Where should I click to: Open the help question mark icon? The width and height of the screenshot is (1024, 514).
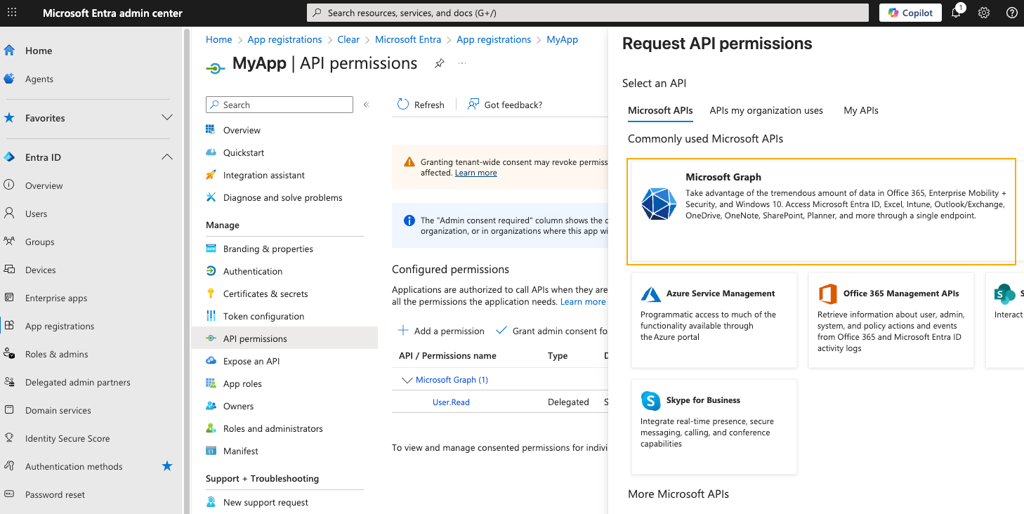point(1012,13)
